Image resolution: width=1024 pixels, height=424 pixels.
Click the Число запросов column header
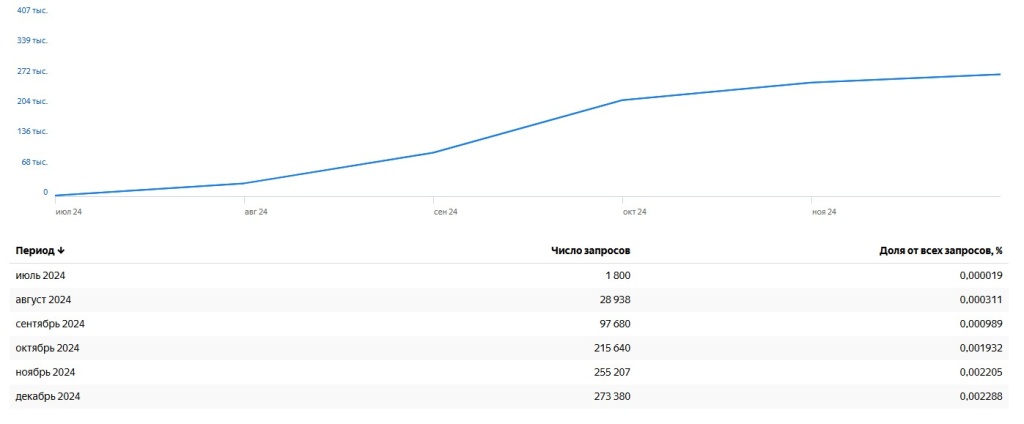coord(590,251)
